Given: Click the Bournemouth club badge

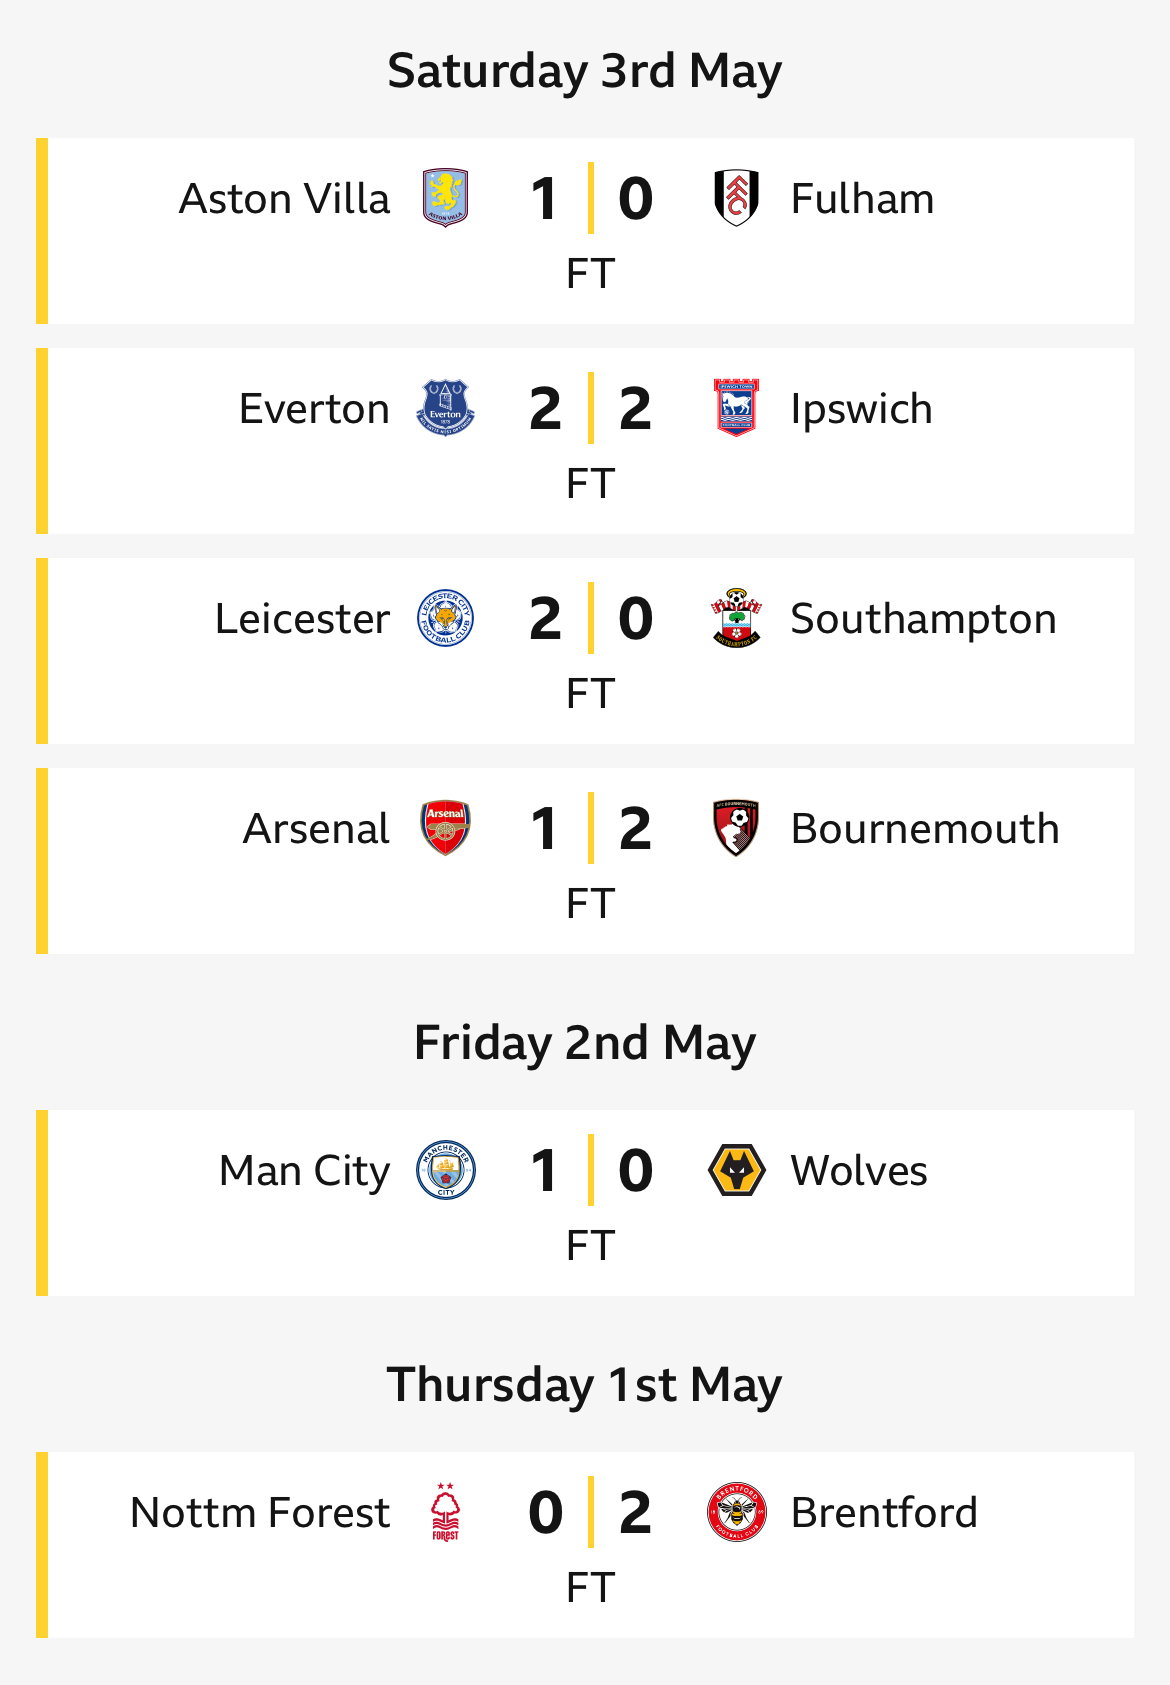Looking at the screenshot, I should pos(736,828).
